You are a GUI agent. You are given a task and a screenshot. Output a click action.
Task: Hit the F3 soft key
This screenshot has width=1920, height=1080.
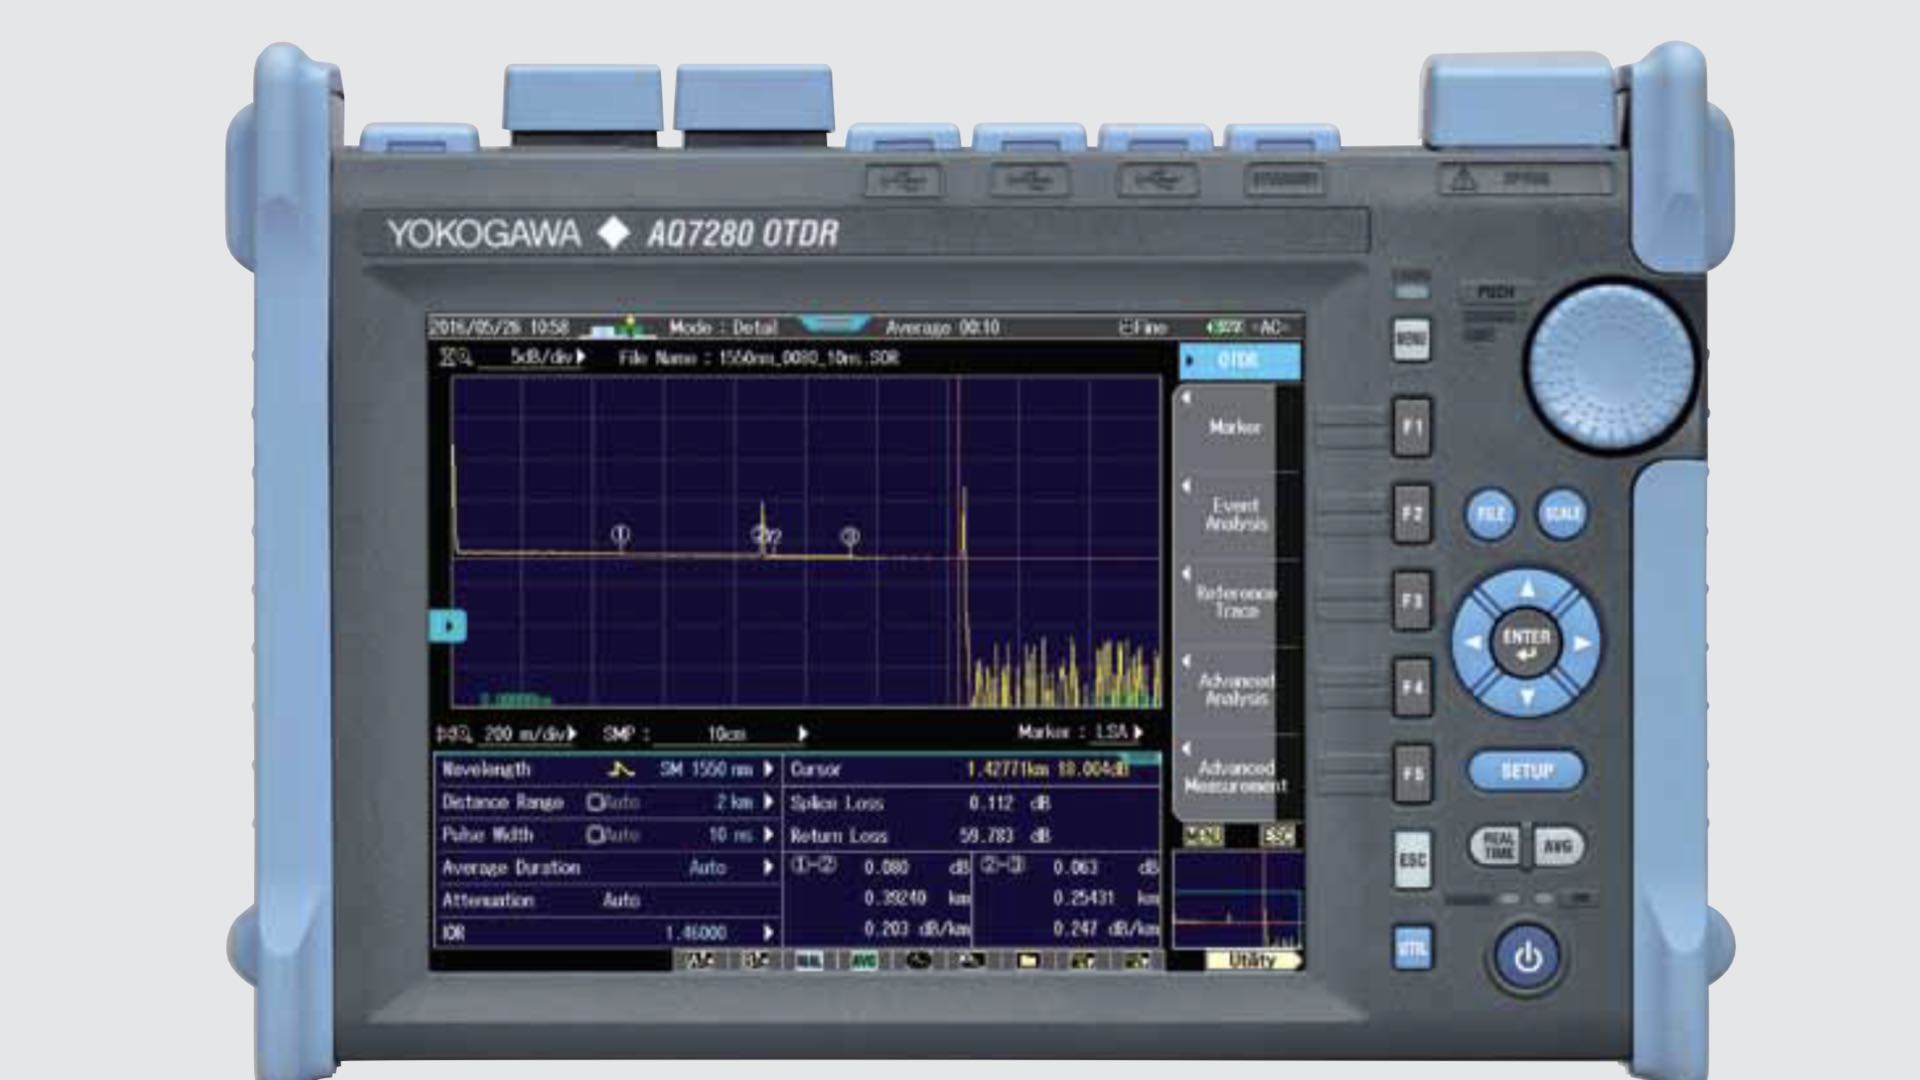[1412, 600]
